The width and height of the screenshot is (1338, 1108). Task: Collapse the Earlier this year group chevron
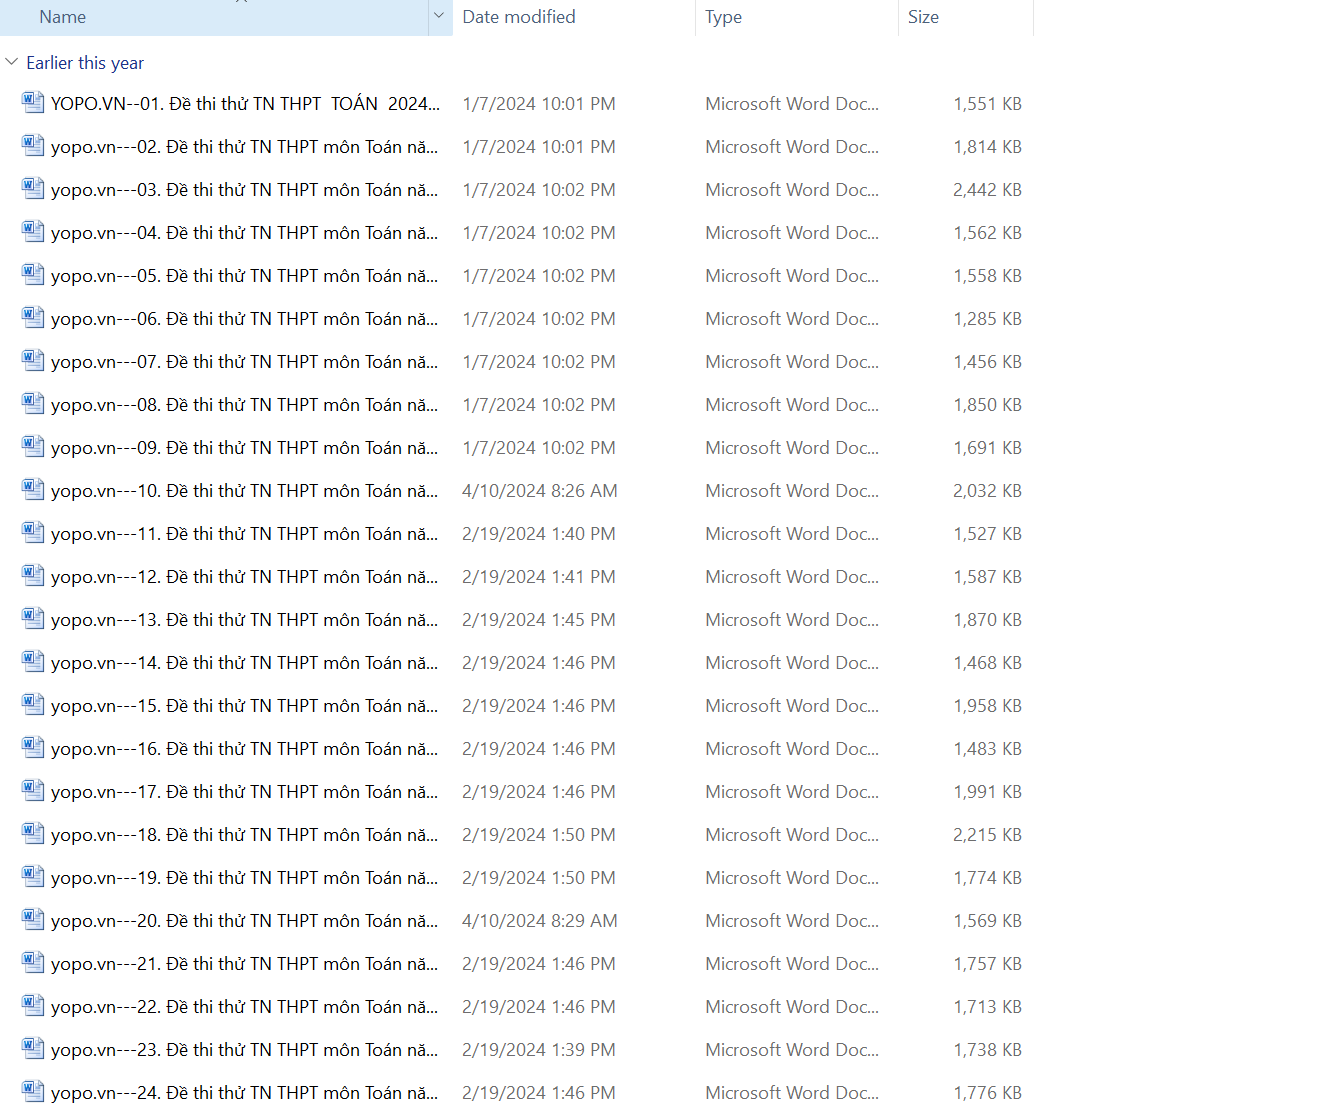click(x=12, y=62)
